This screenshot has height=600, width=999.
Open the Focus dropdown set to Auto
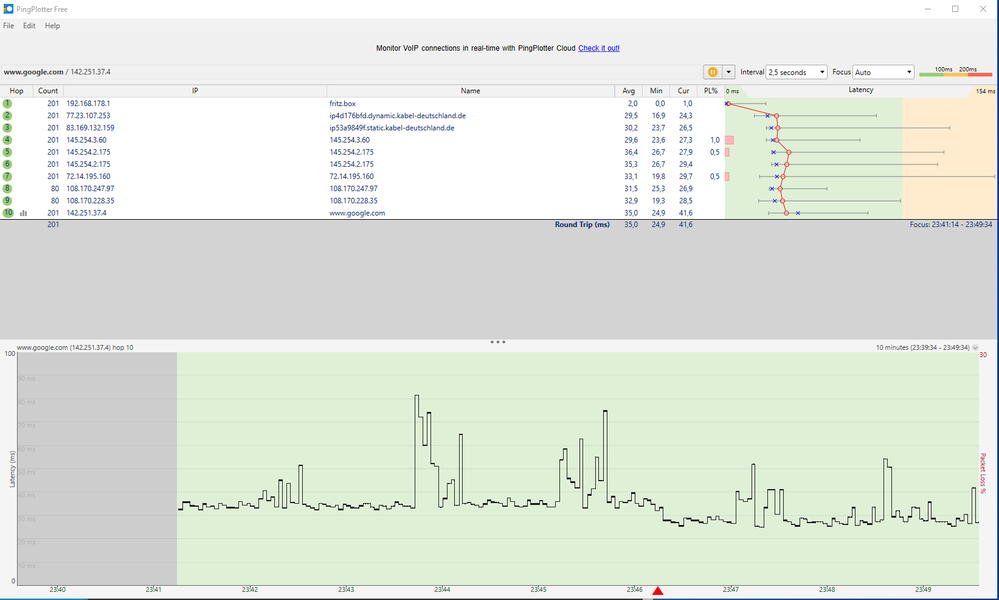click(x=880, y=72)
